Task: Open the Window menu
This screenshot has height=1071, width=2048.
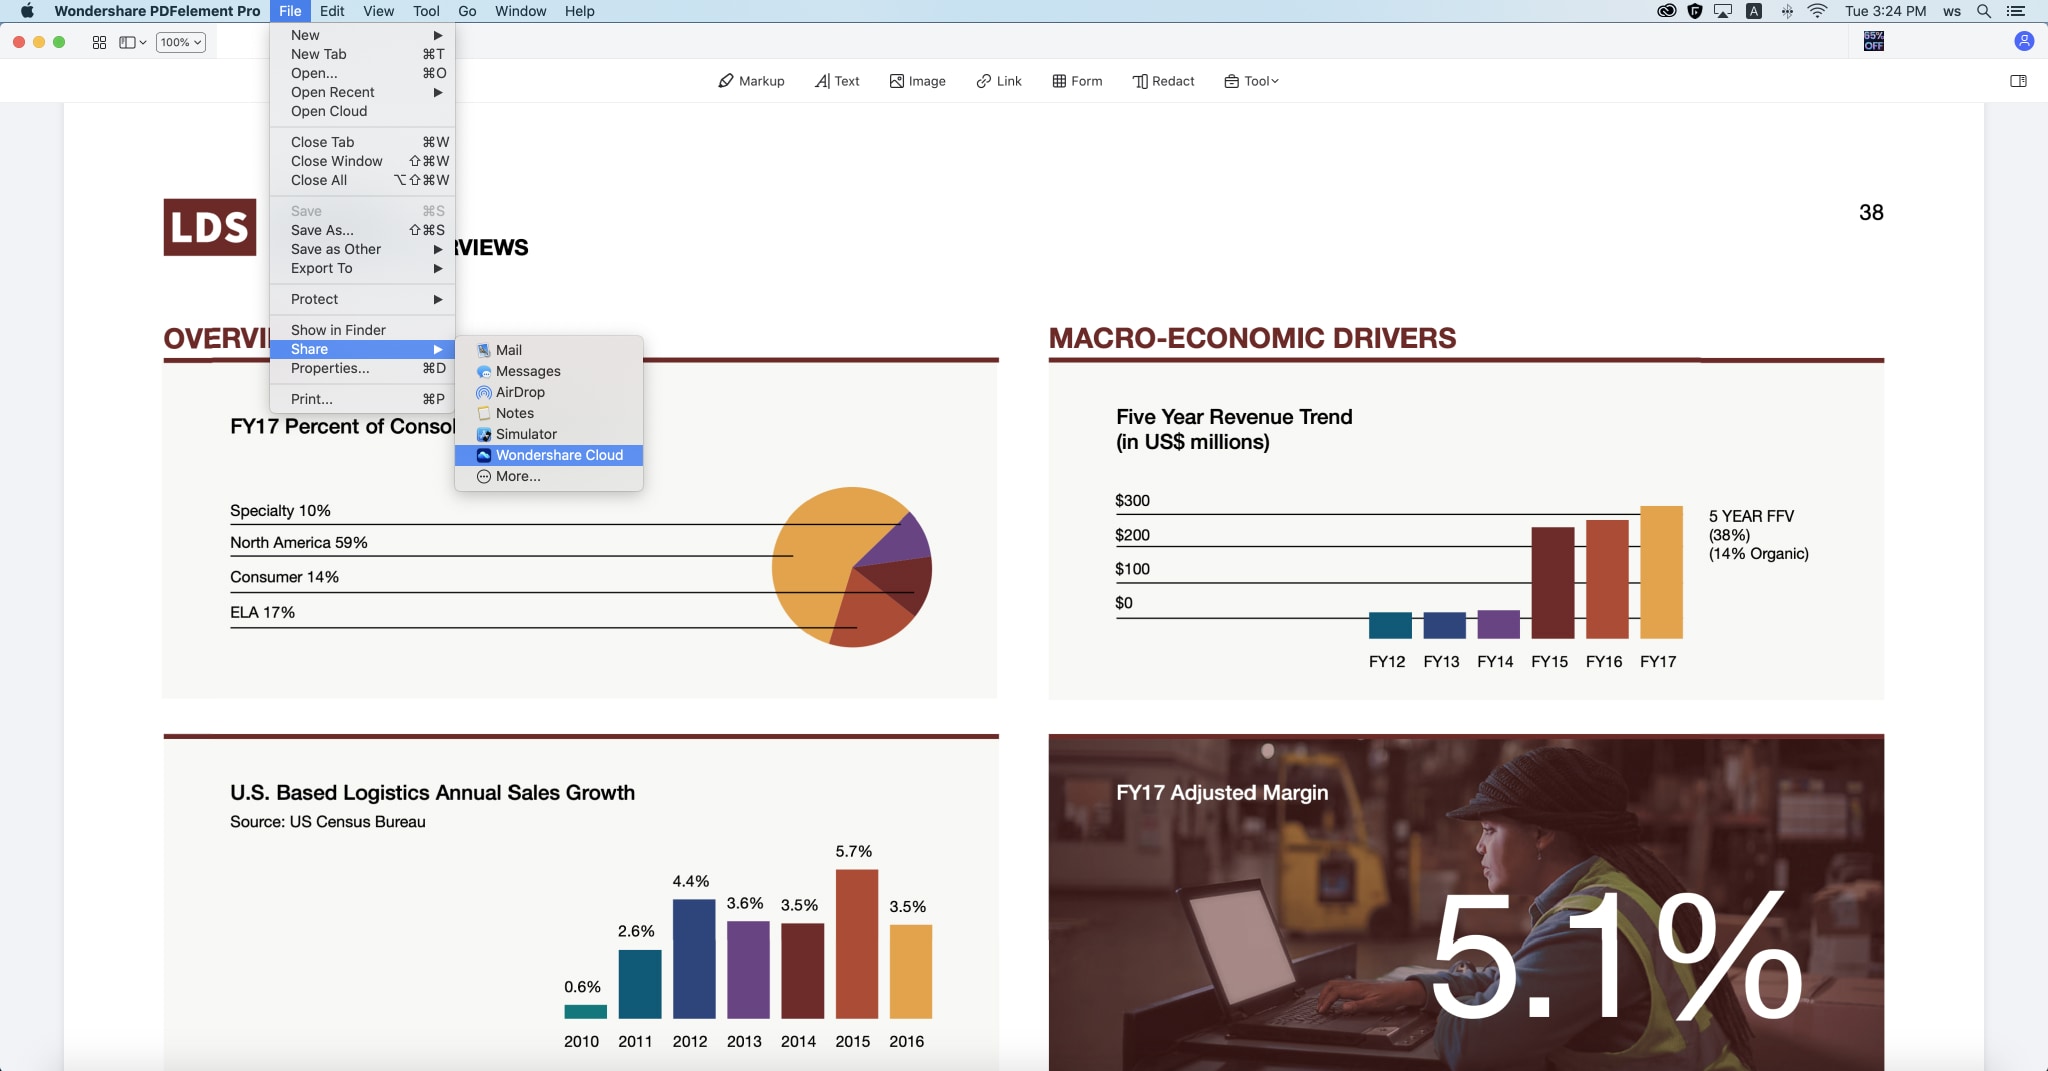Action: pyautogui.click(x=520, y=11)
